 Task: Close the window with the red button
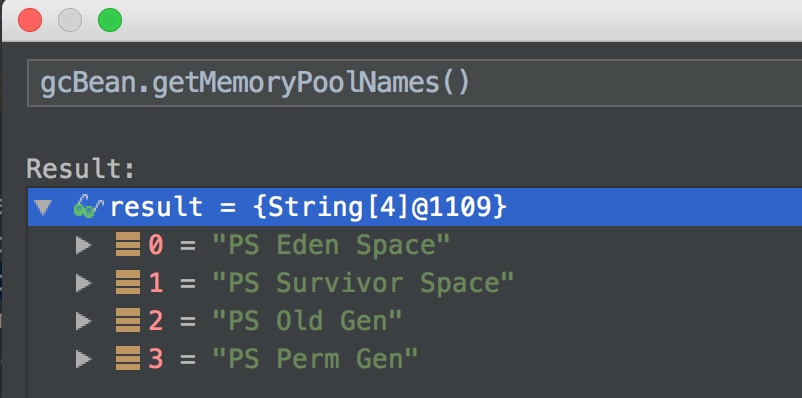tap(30, 20)
